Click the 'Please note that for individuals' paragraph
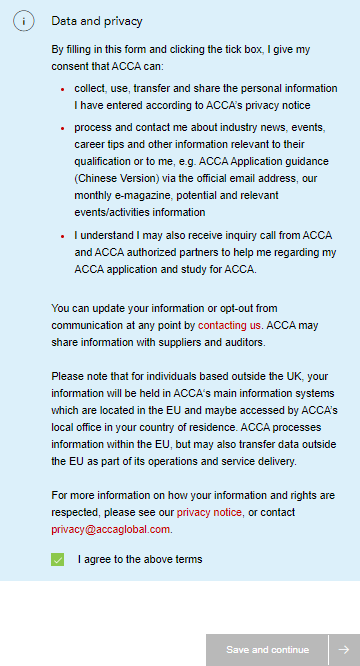This screenshot has width=360, height=666. pyautogui.click(x=194, y=419)
